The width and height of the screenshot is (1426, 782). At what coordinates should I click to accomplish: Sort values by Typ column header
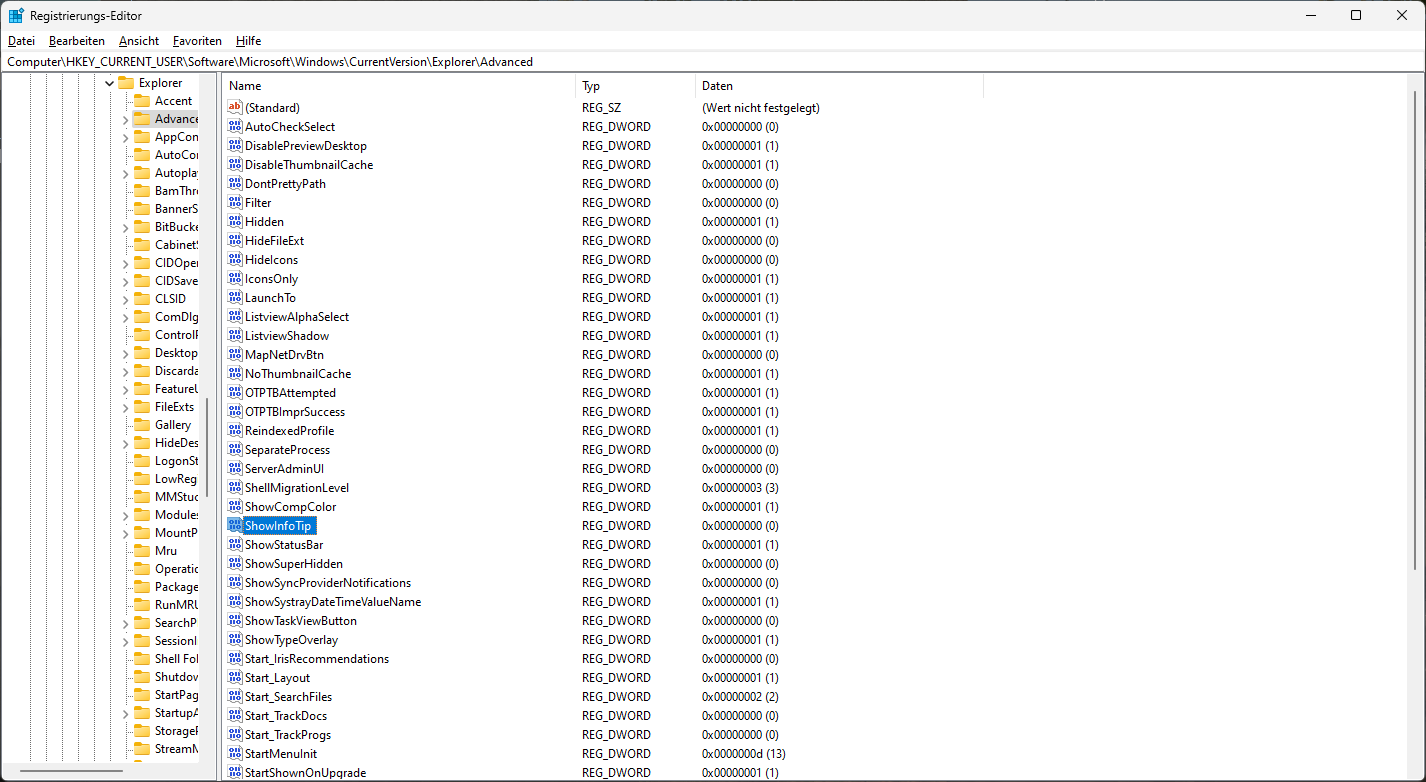635,86
